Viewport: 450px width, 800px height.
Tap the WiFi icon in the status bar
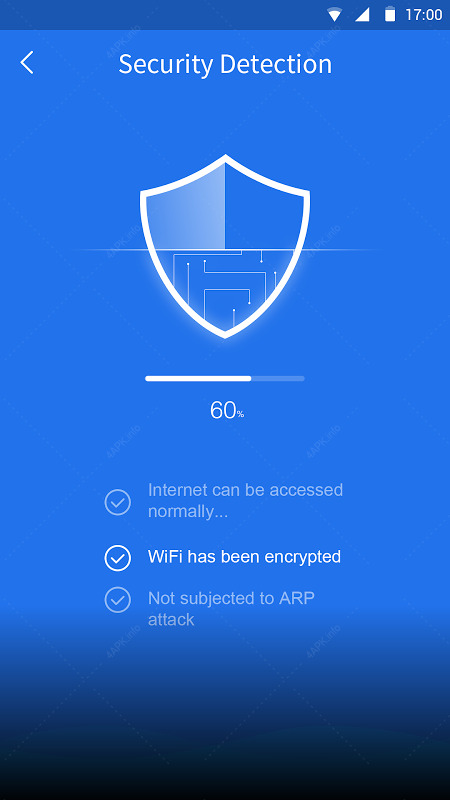(x=334, y=15)
